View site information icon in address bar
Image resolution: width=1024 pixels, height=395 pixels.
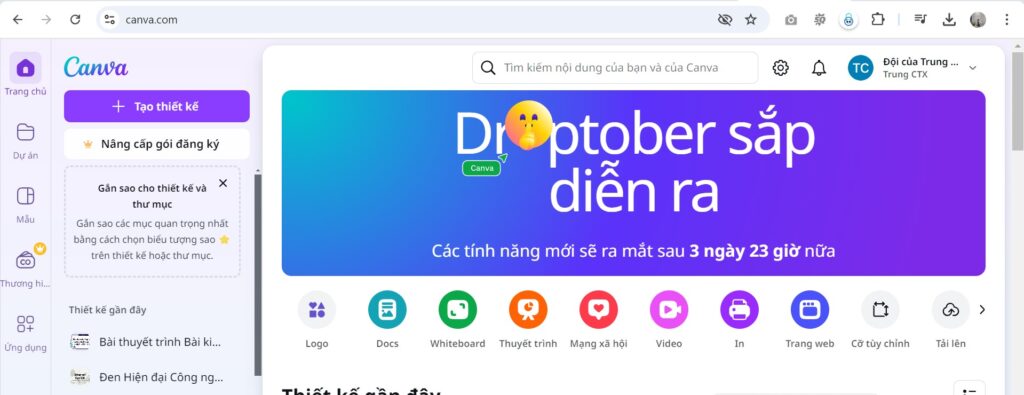point(110,20)
